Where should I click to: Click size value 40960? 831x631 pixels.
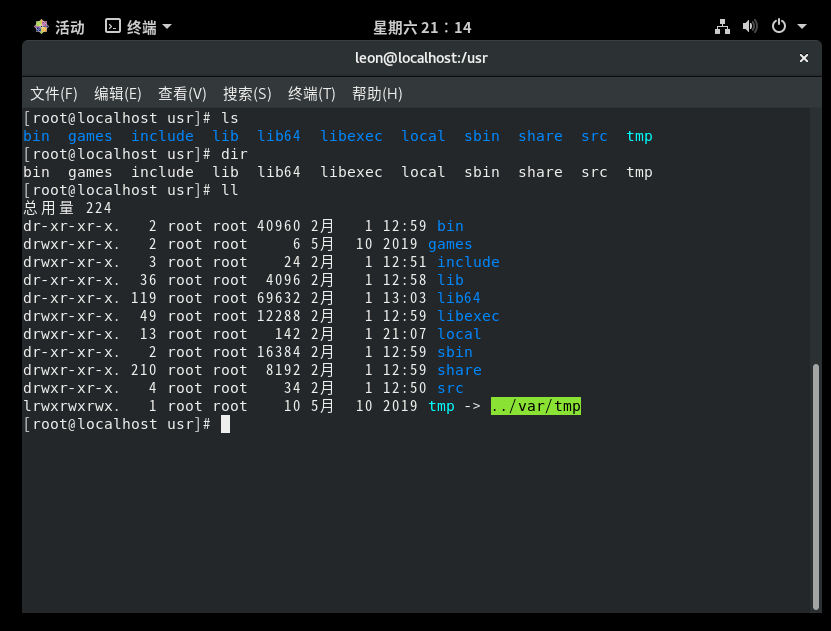tap(279, 226)
